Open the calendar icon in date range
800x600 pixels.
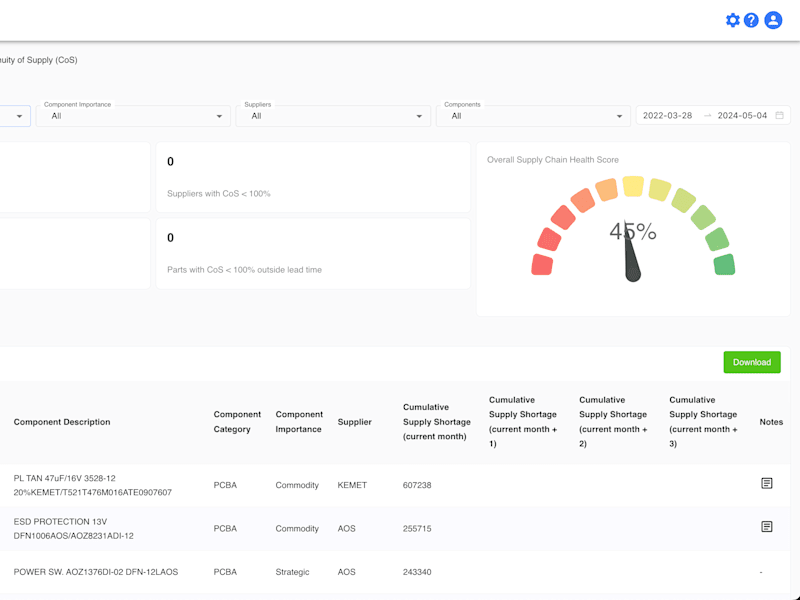point(780,115)
